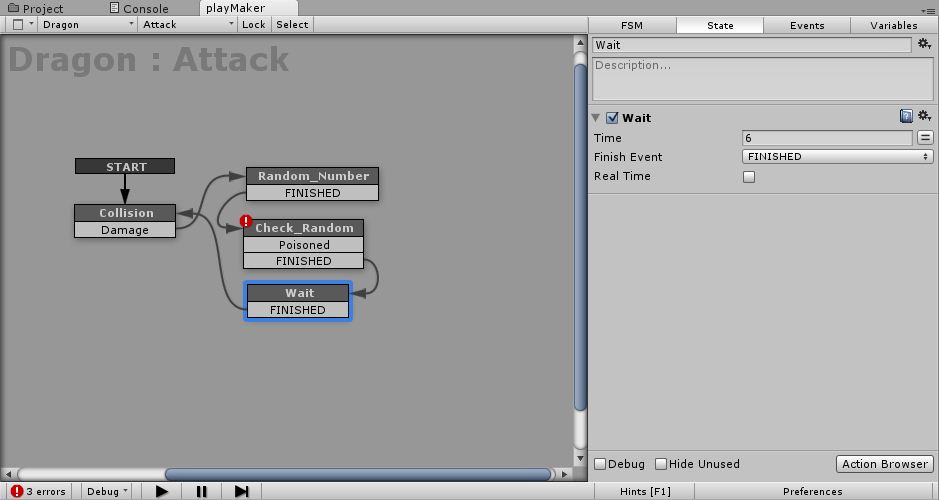Image resolution: width=939 pixels, height=500 pixels.
Task: Open help for the Wait action
Action: [x=906, y=116]
